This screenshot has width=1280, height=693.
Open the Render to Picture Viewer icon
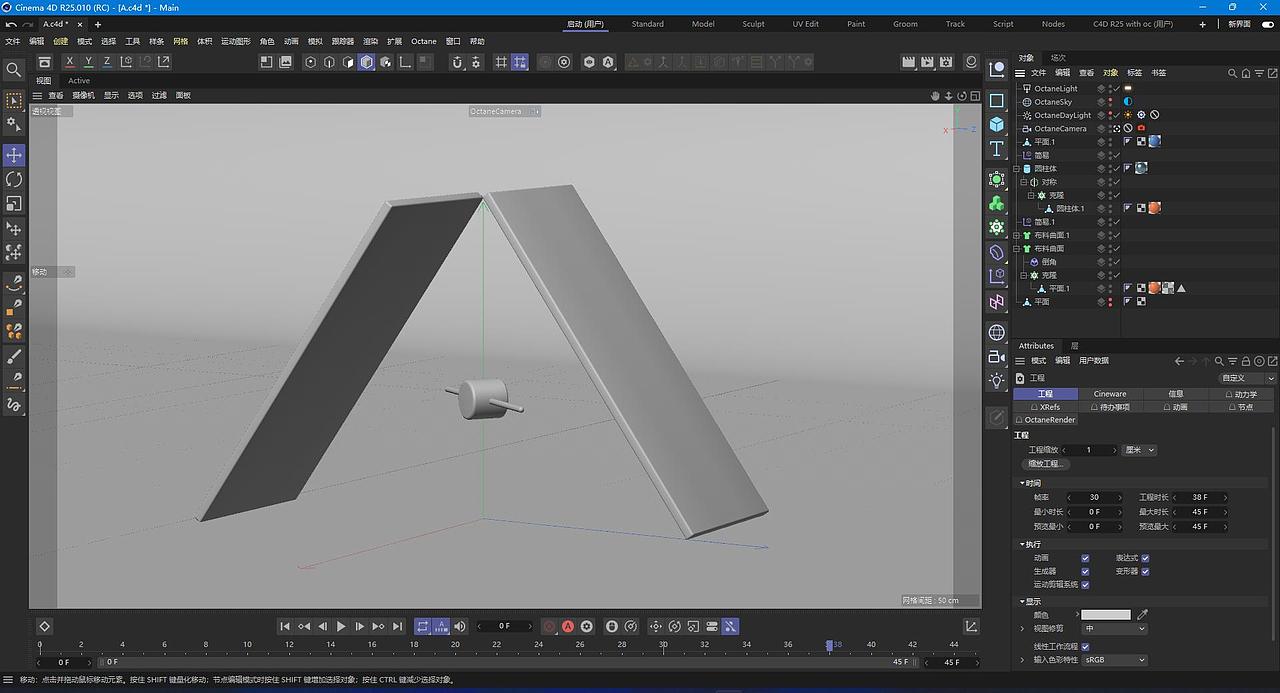coord(926,61)
